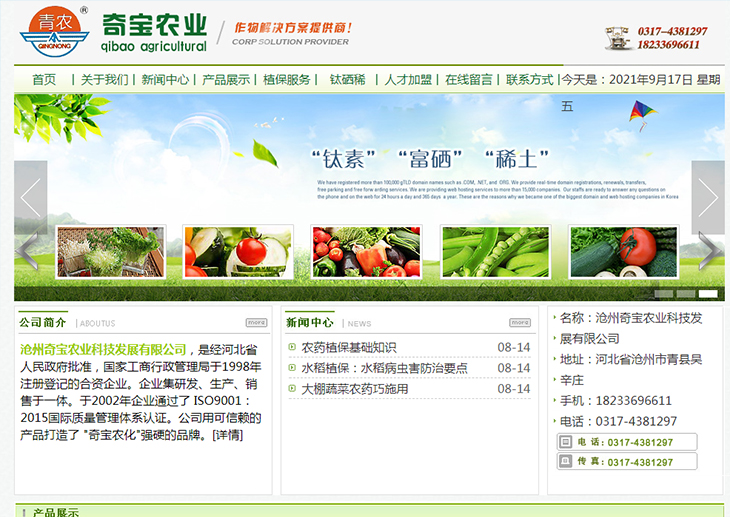Click the 传真 fax number badge

point(626,461)
